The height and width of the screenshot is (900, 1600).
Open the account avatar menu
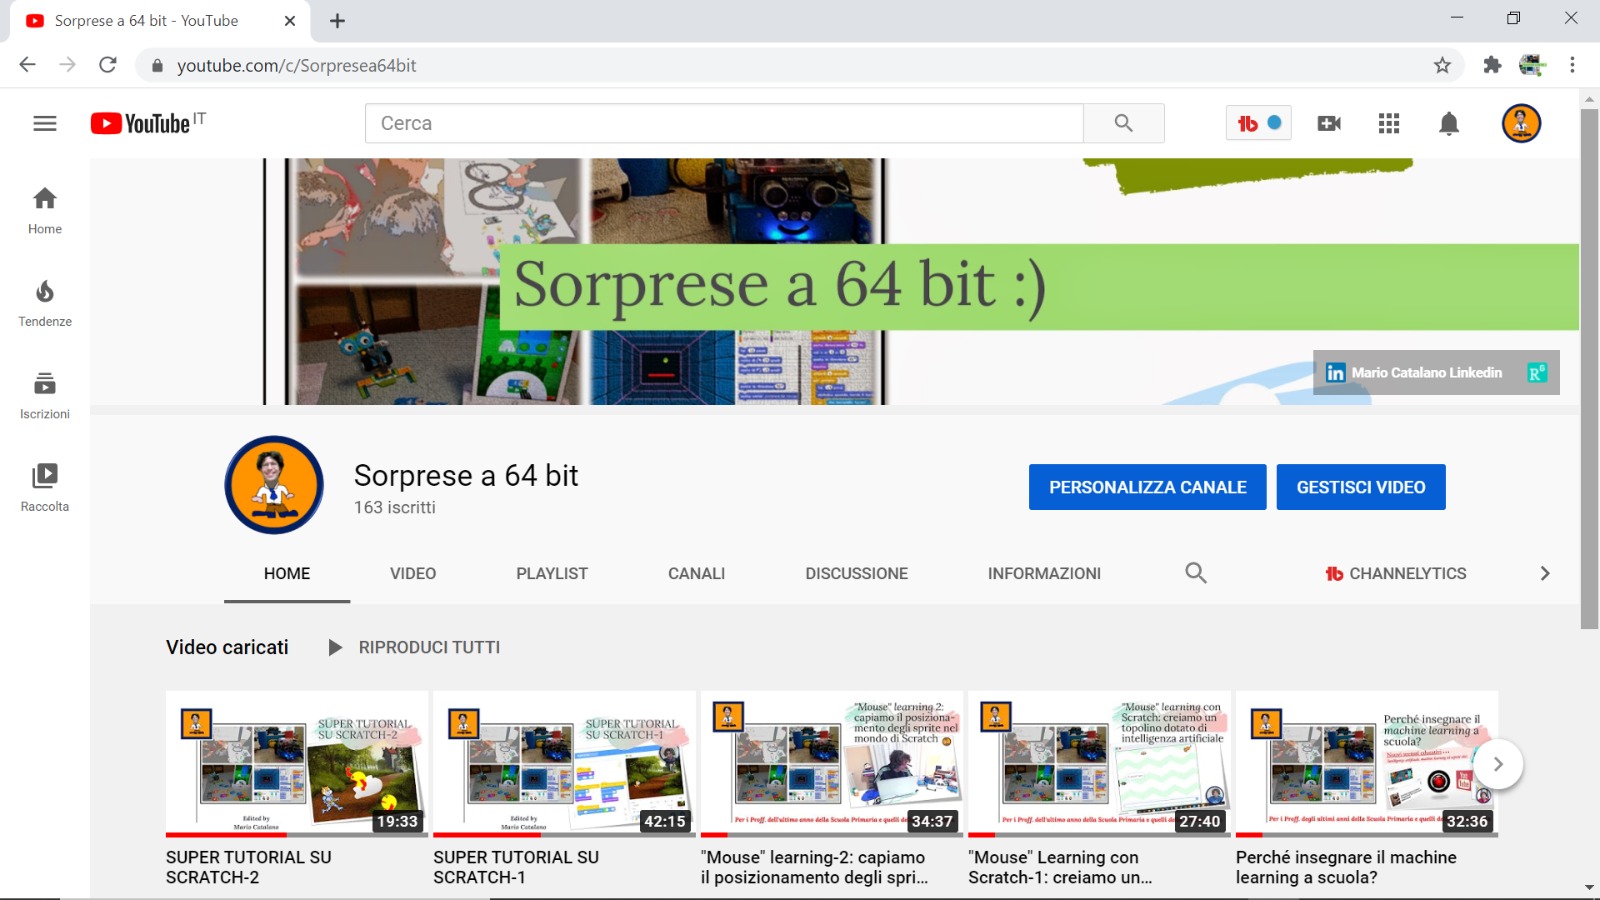click(x=1521, y=123)
